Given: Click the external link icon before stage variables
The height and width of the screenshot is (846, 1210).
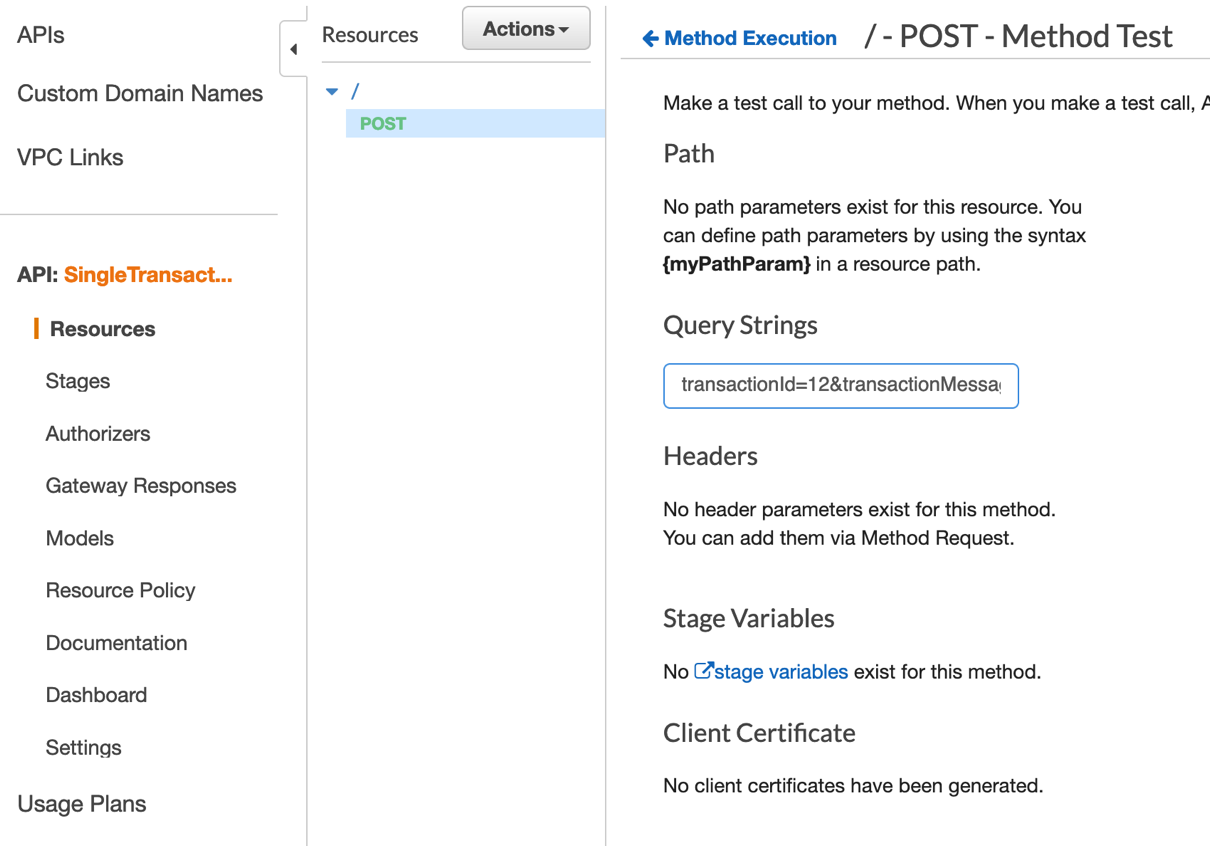Looking at the screenshot, I should [704, 671].
